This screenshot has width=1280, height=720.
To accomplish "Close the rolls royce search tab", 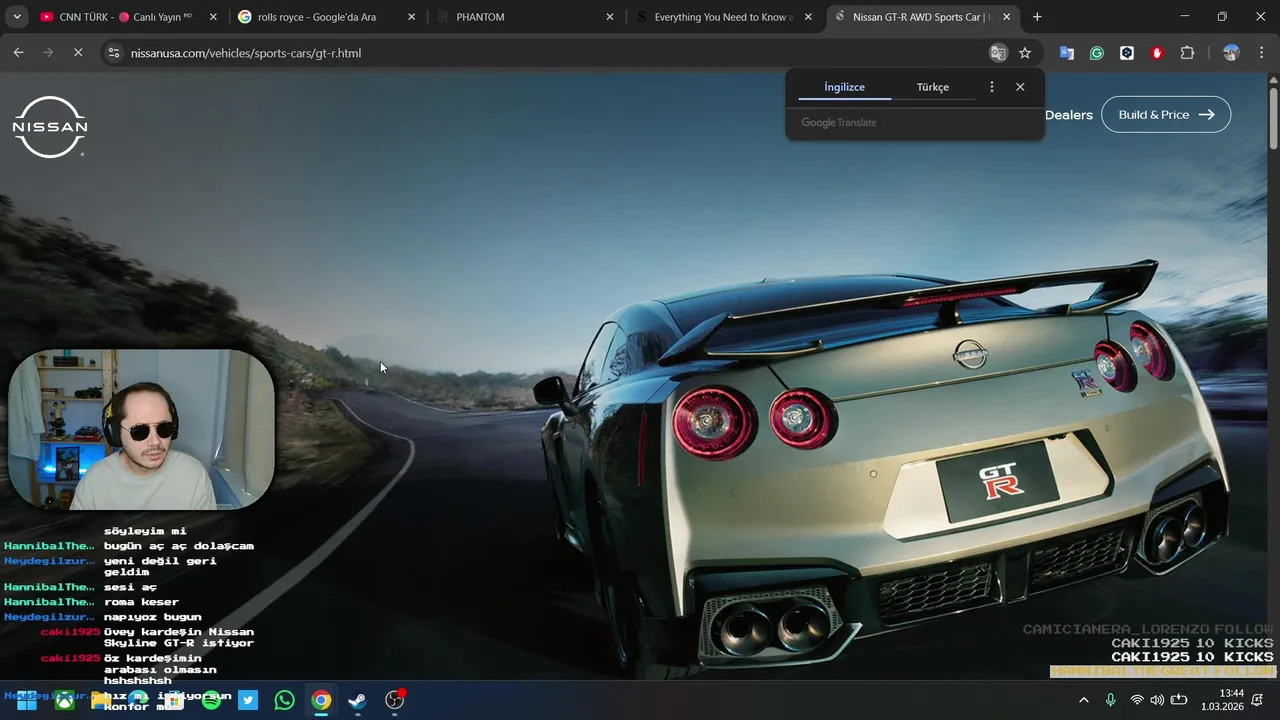I will [x=412, y=17].
